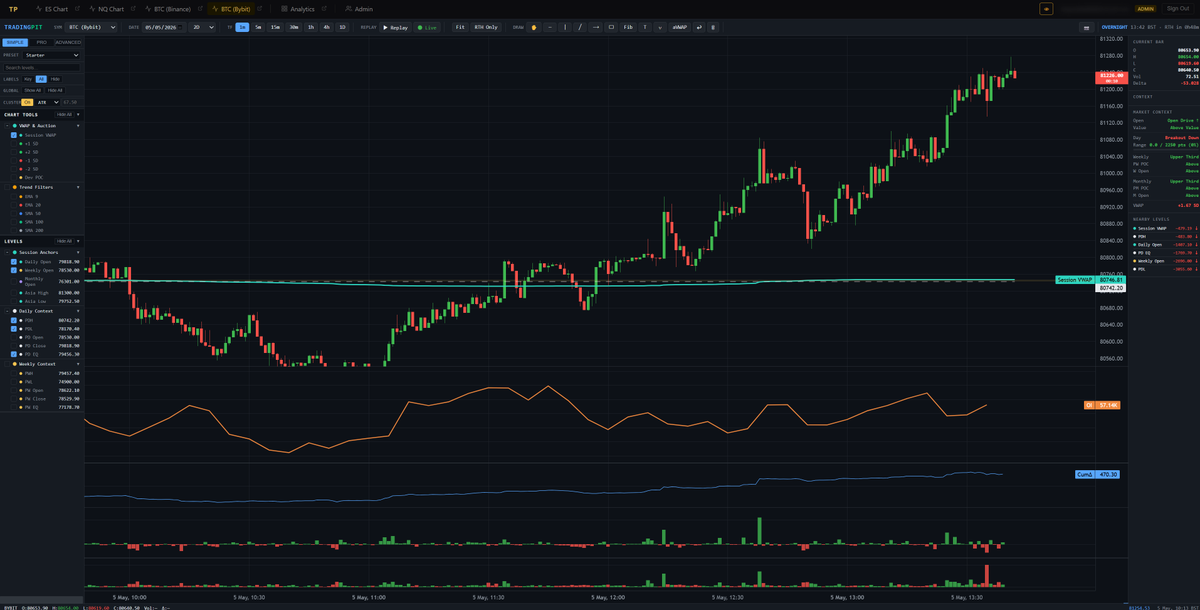Click the Fit chart button
The width and height of the screenshot is (1200, 610).
coord(460,27)
